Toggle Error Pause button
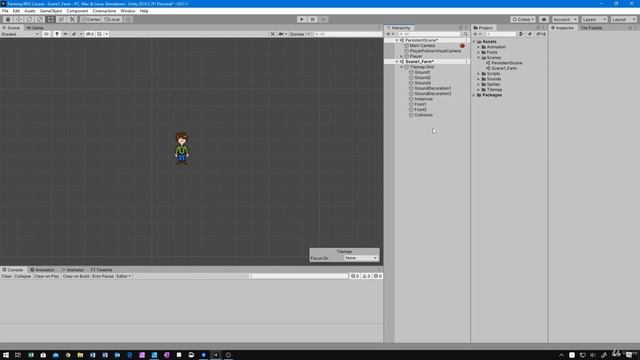 click(x=103, y=276)
